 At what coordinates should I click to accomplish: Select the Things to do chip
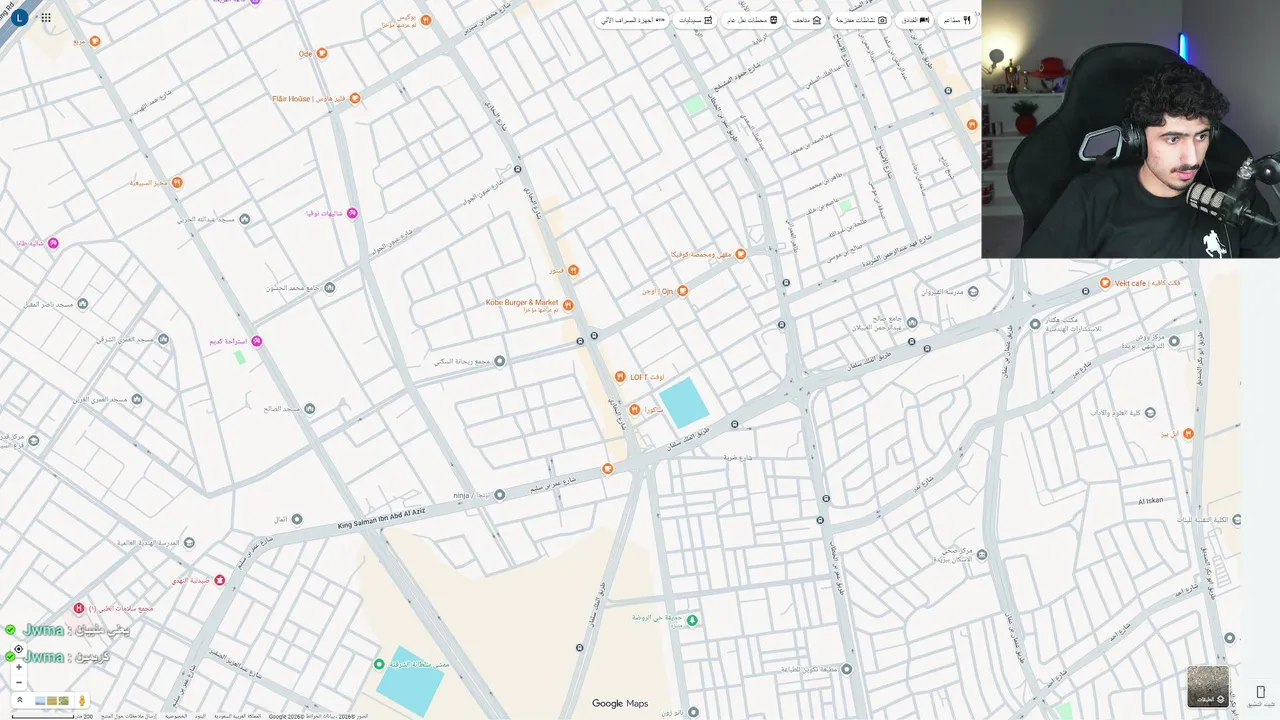(x=861, y=20)
